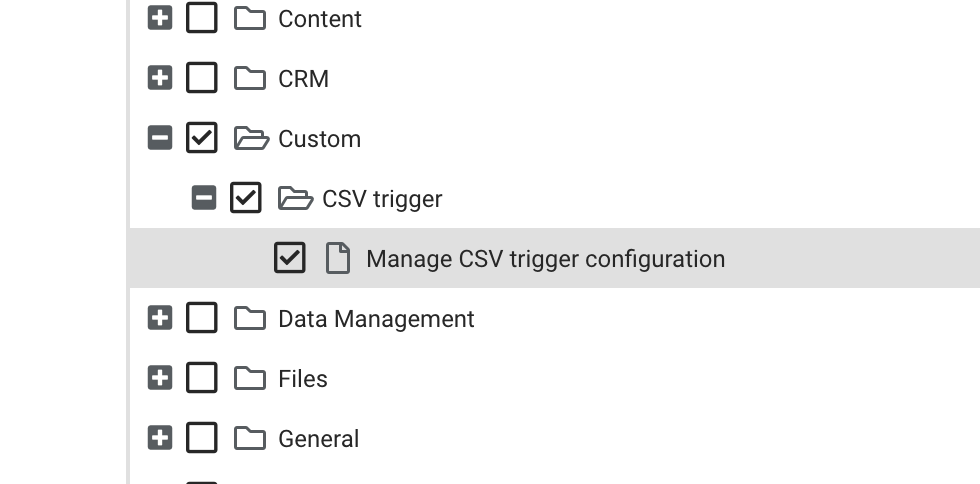This screenshot has height=484, width=980.
Task: Uncheck Manage CSV trigger configuration checkbox
Action: [x=290, y=258]
